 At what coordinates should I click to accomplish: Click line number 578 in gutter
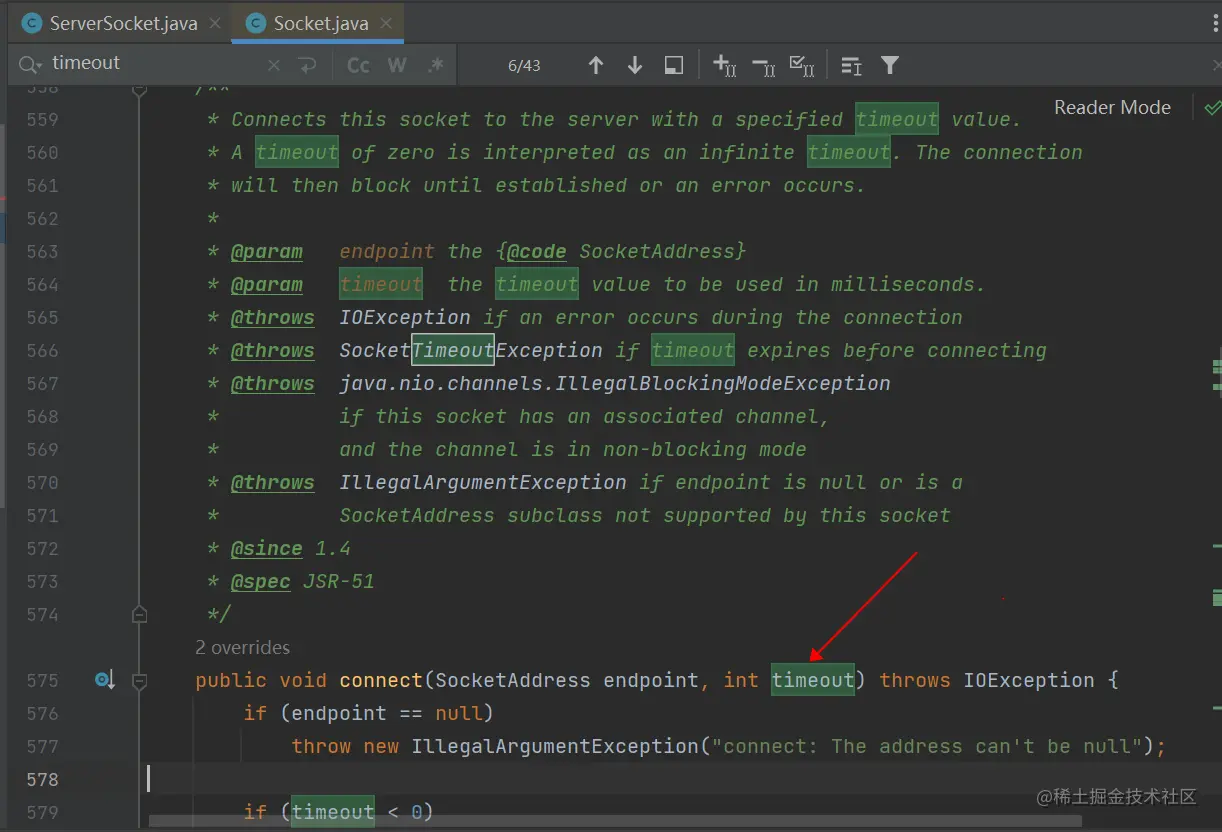click(x=42, y=779)
